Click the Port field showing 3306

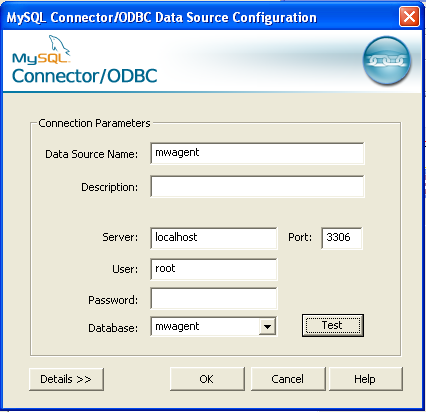coord(342,238)
